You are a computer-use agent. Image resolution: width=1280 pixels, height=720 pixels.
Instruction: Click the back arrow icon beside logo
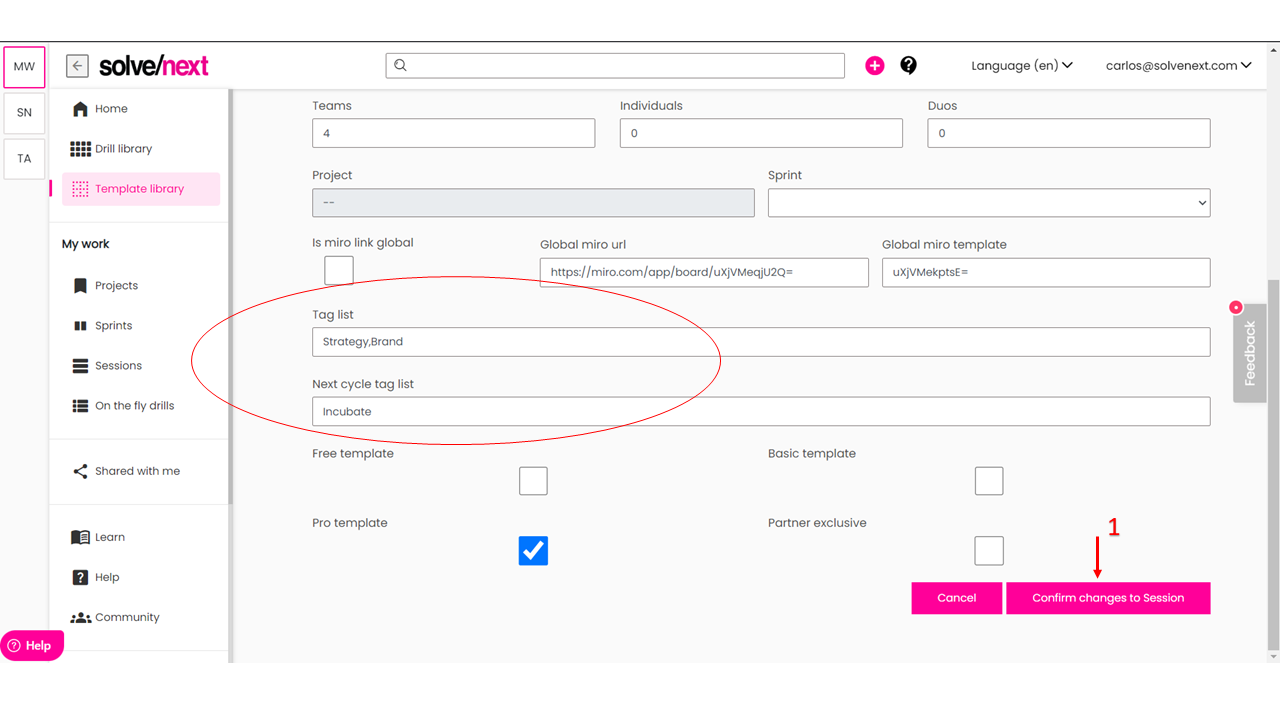(x=77, y=66)
